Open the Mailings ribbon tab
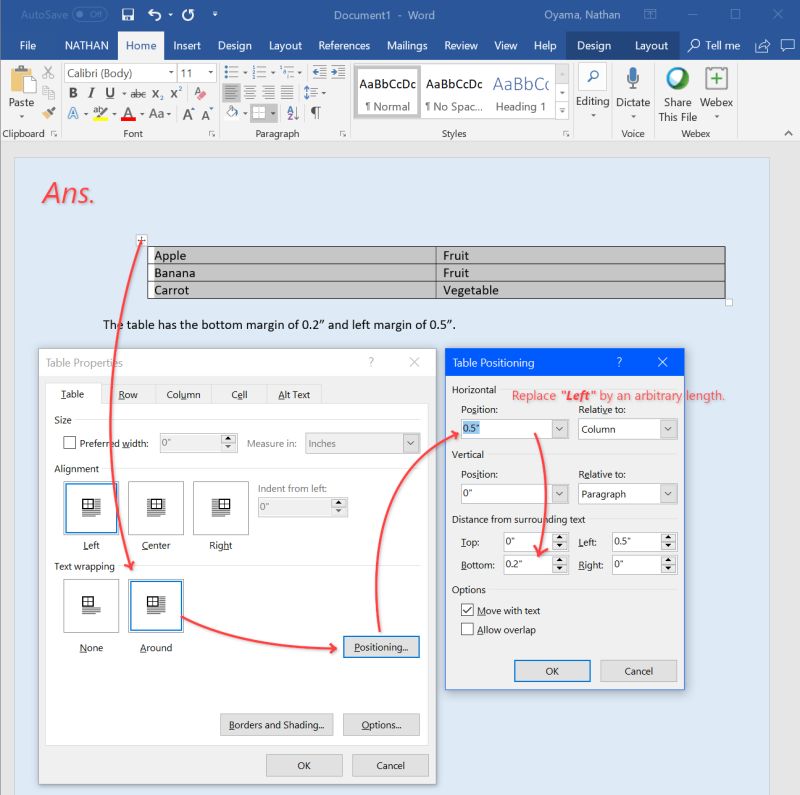800x795 pixels. (x=407, y=45)
